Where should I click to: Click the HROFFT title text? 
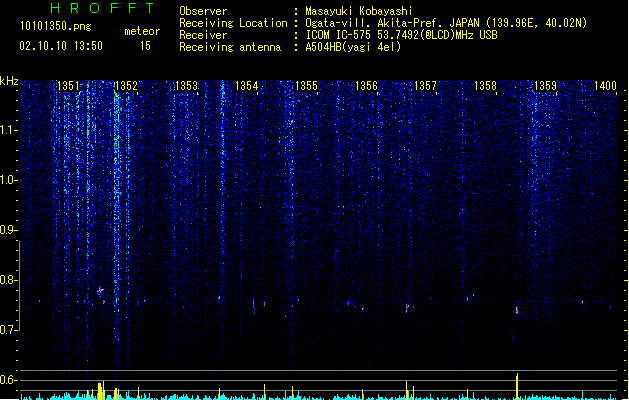point(102,8)
